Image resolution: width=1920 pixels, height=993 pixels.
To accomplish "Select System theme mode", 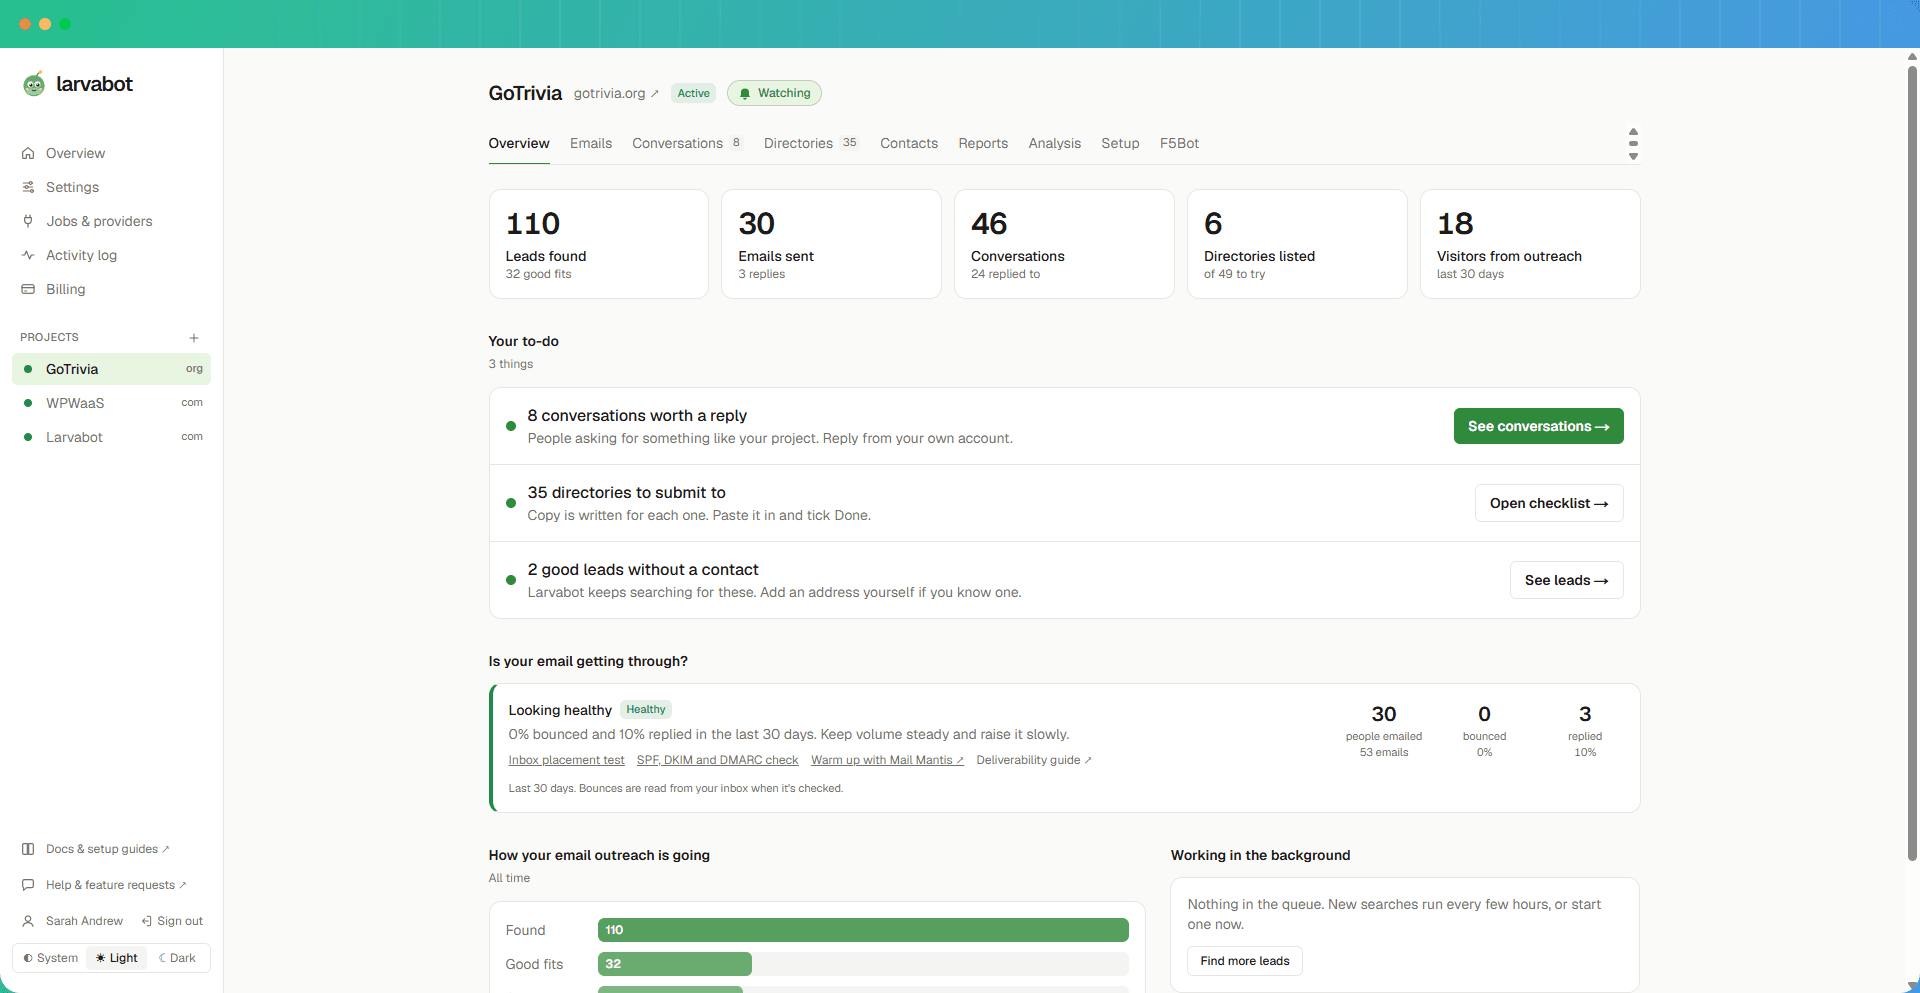I will click(50, 958).
